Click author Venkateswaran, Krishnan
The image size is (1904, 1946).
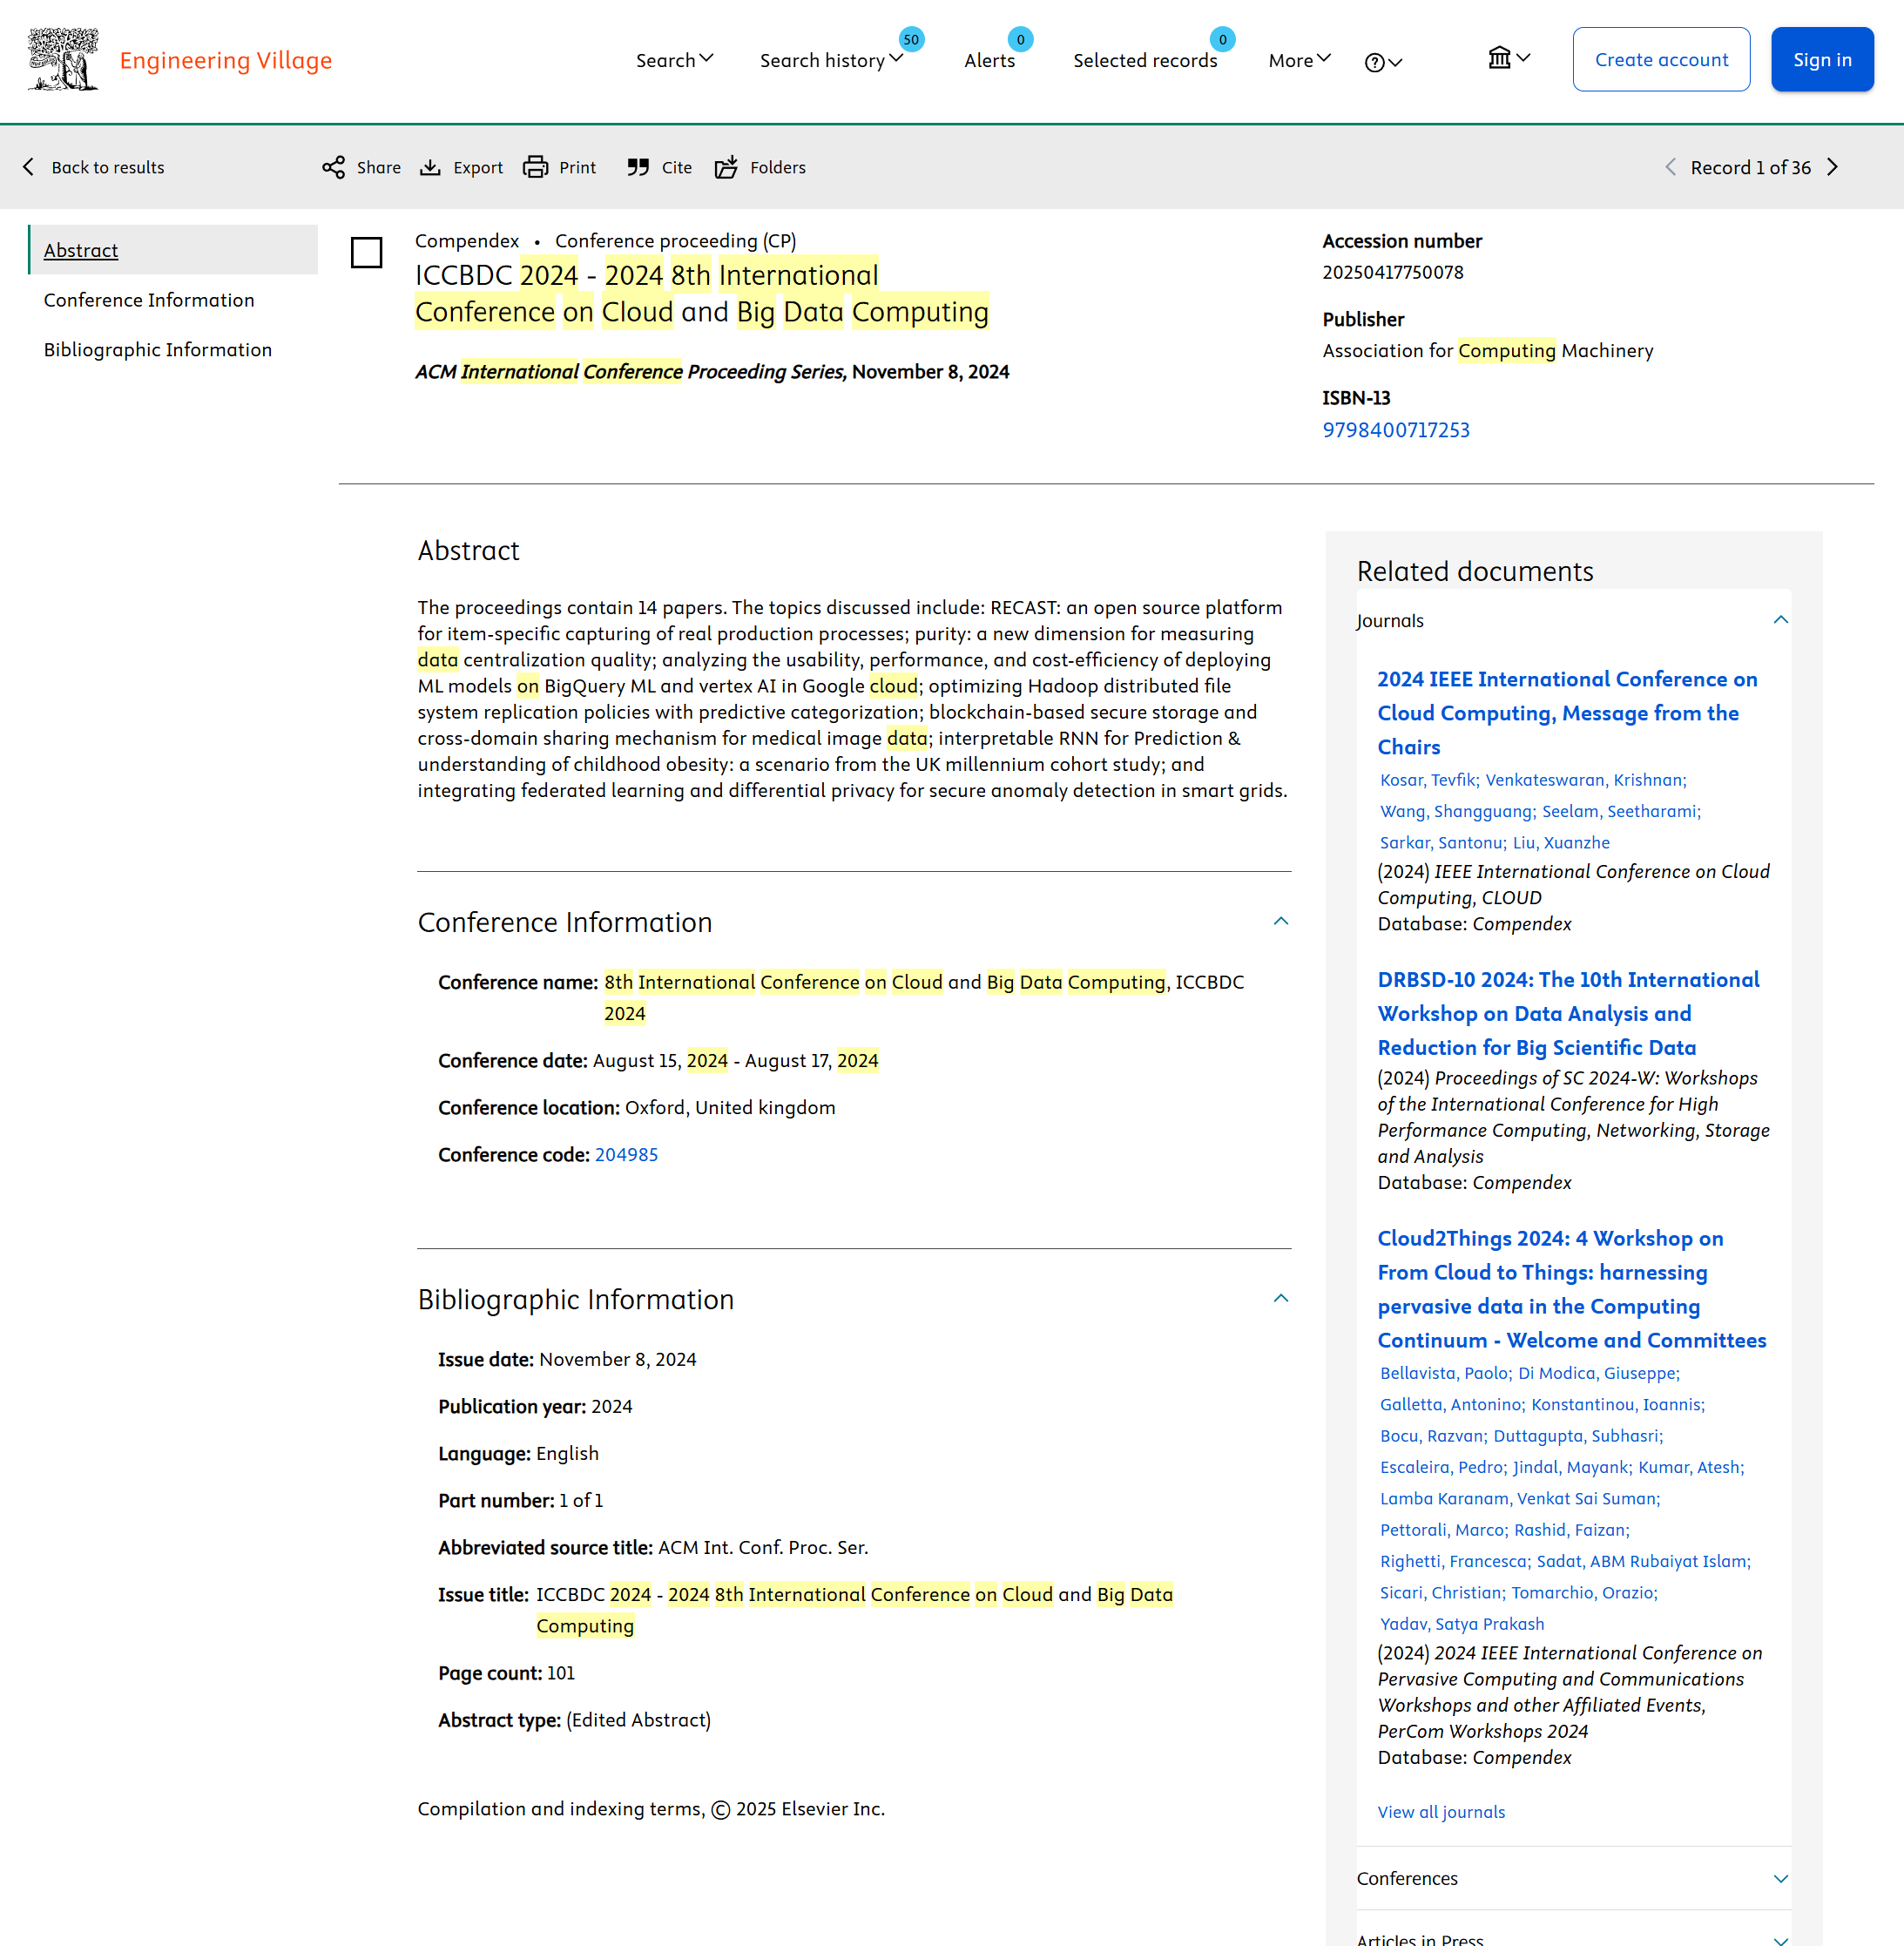[1586, 780]
